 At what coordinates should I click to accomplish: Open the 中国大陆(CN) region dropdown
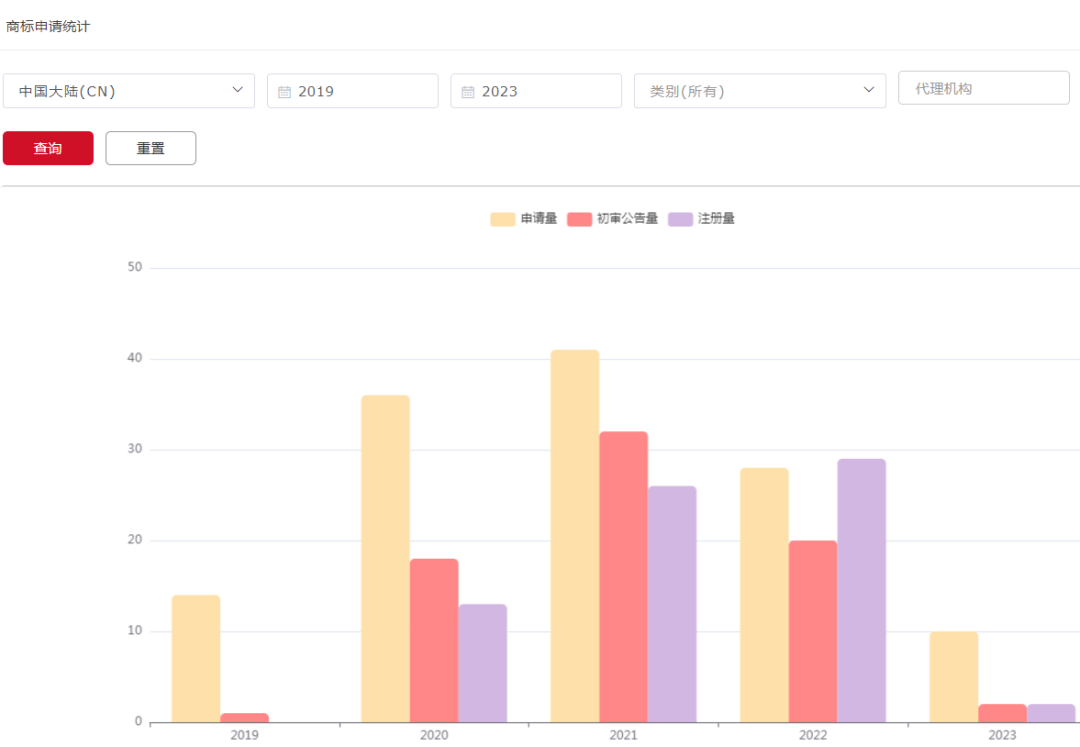click(128, 91)
